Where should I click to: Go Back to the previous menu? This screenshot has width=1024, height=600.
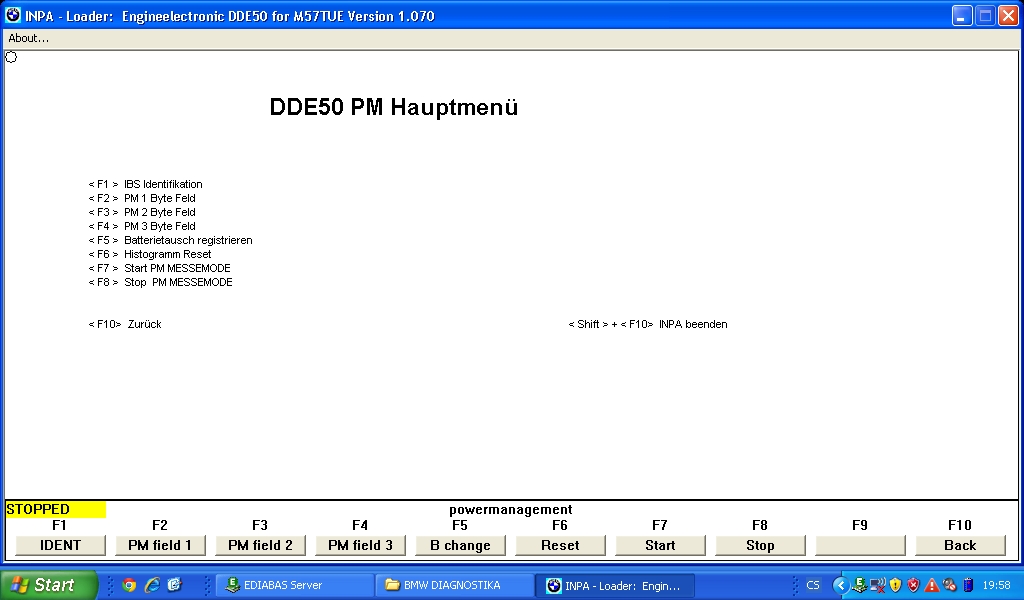tap(960, 545)
